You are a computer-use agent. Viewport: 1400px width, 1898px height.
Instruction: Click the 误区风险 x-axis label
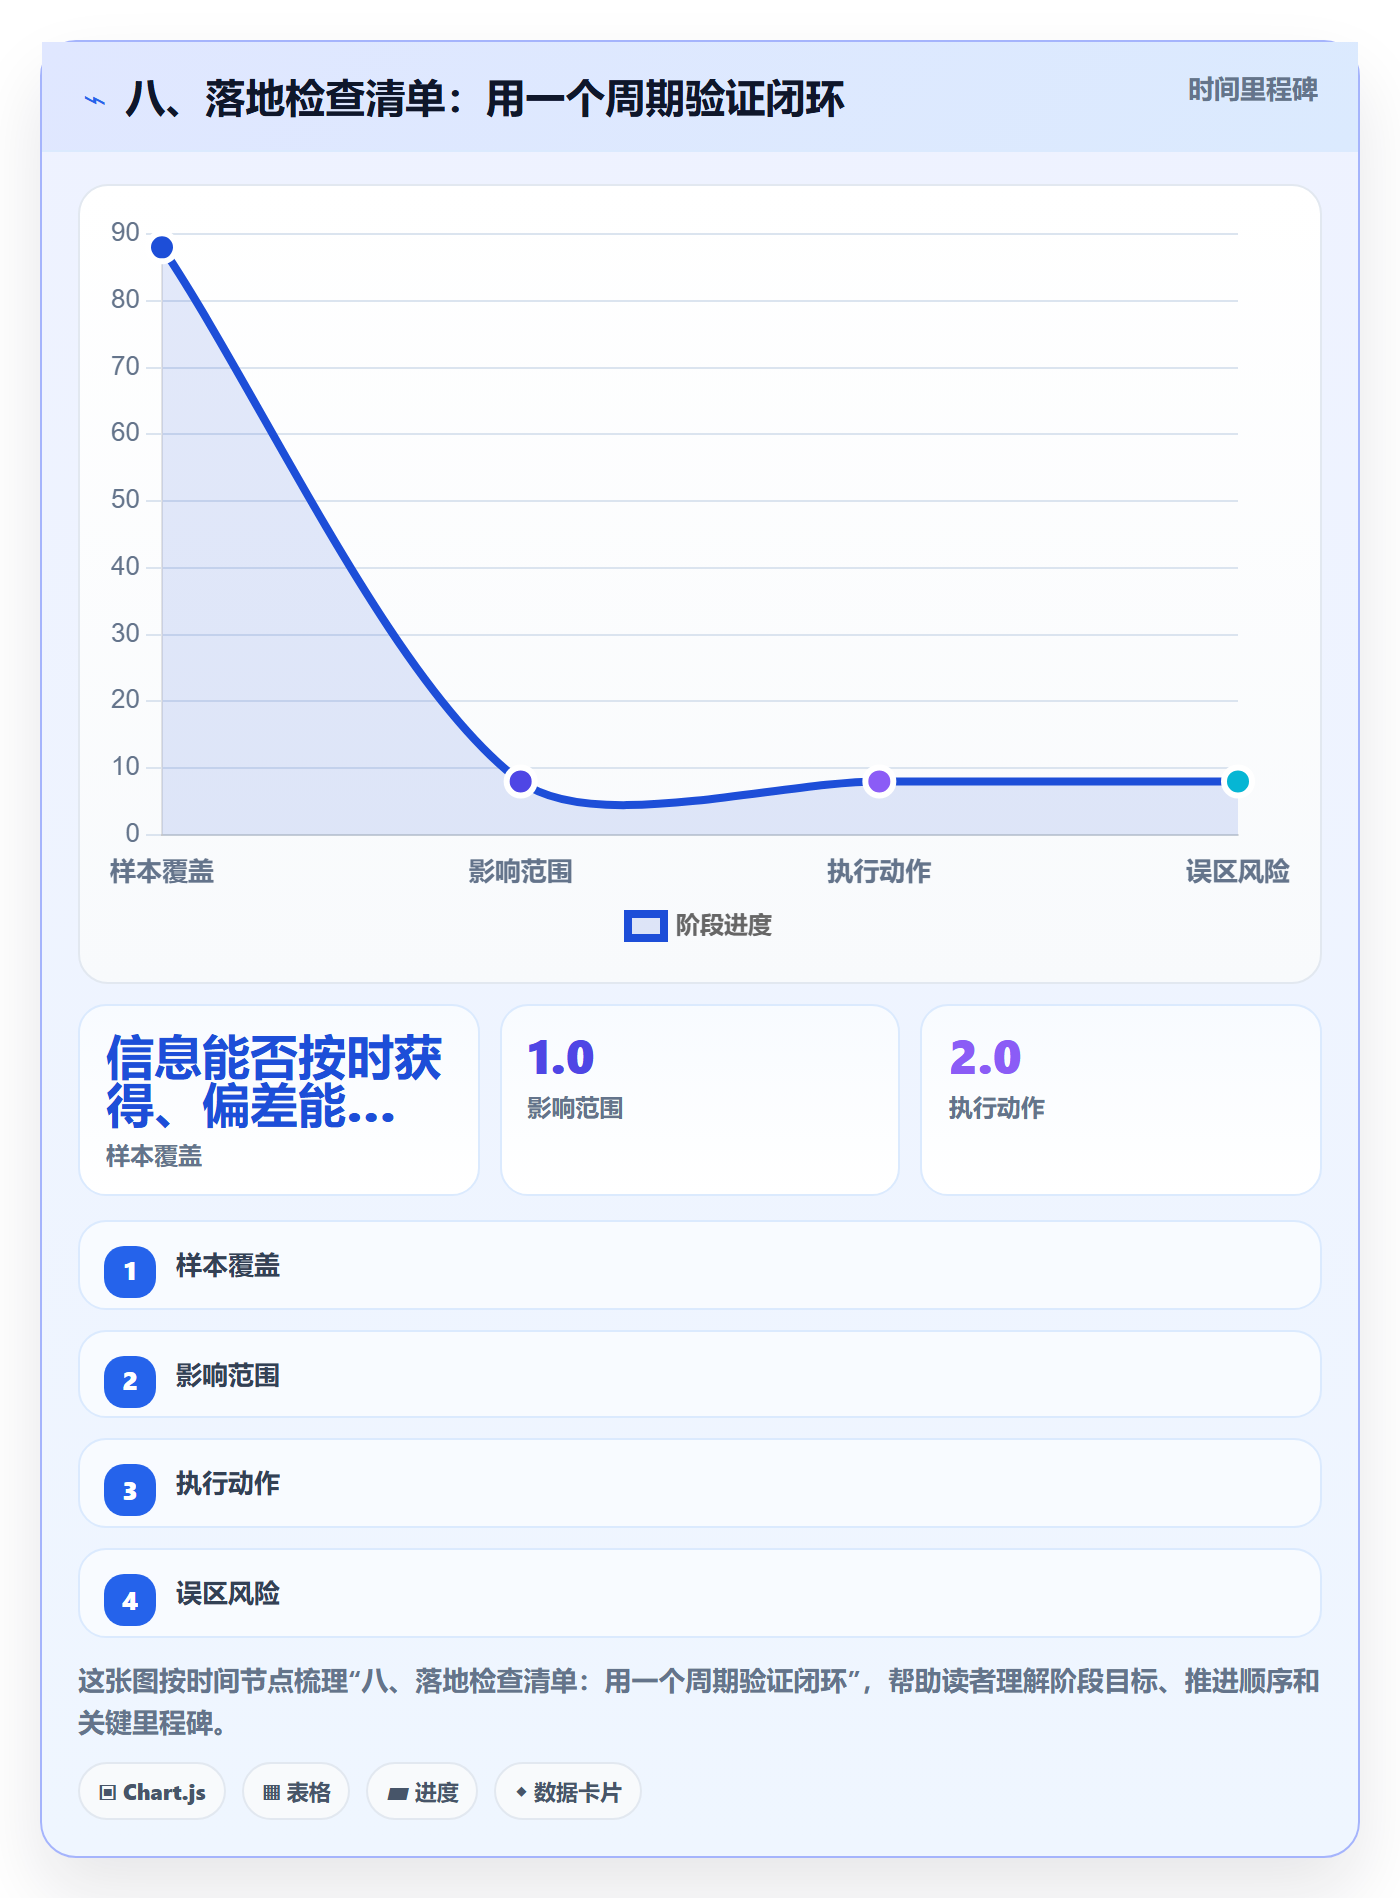[x=1237, y=872]
